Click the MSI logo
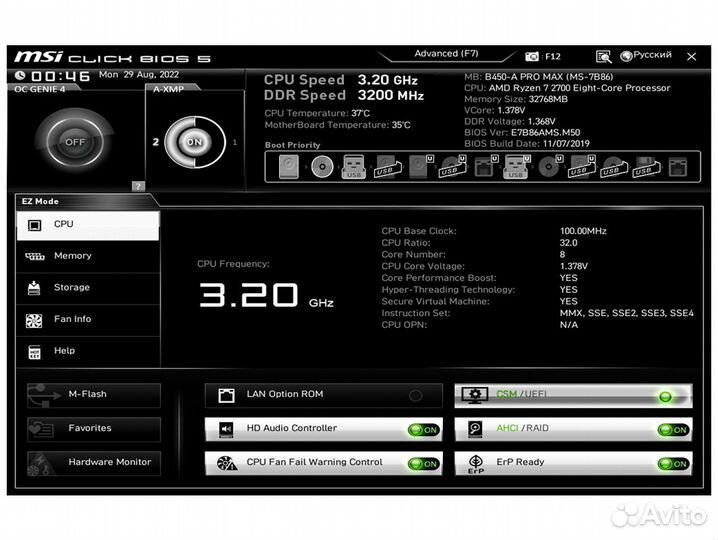Image resolution: width=718 pixels, height=540 pixels. click(38, 57)
